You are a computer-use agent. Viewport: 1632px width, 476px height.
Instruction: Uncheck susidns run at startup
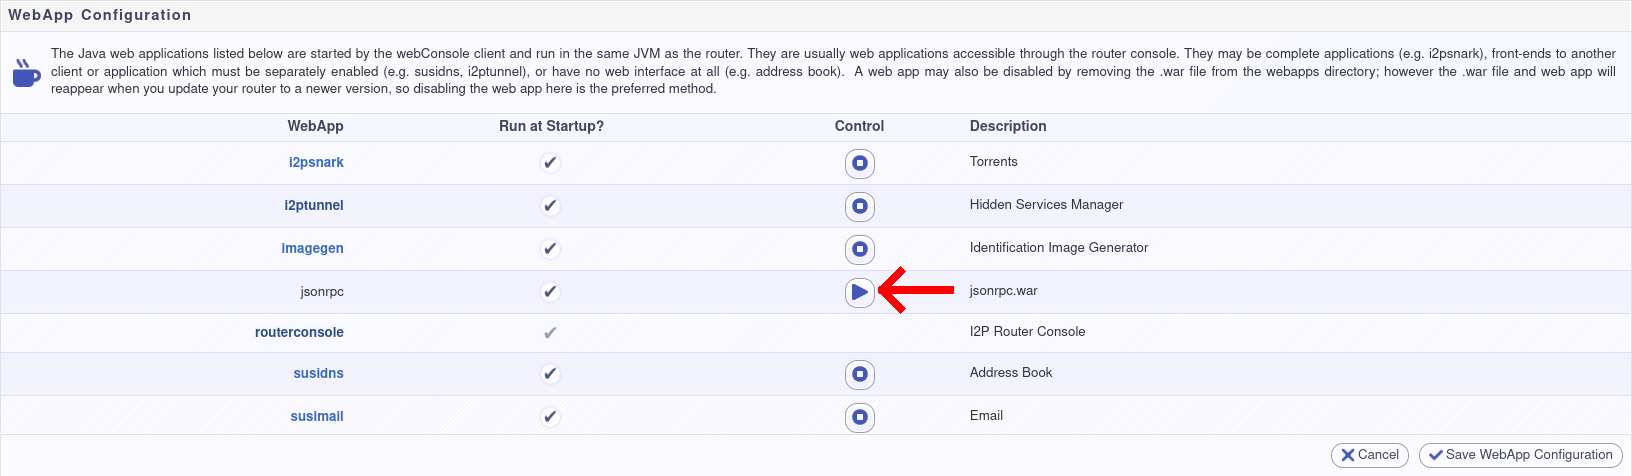tap(550, 374)
